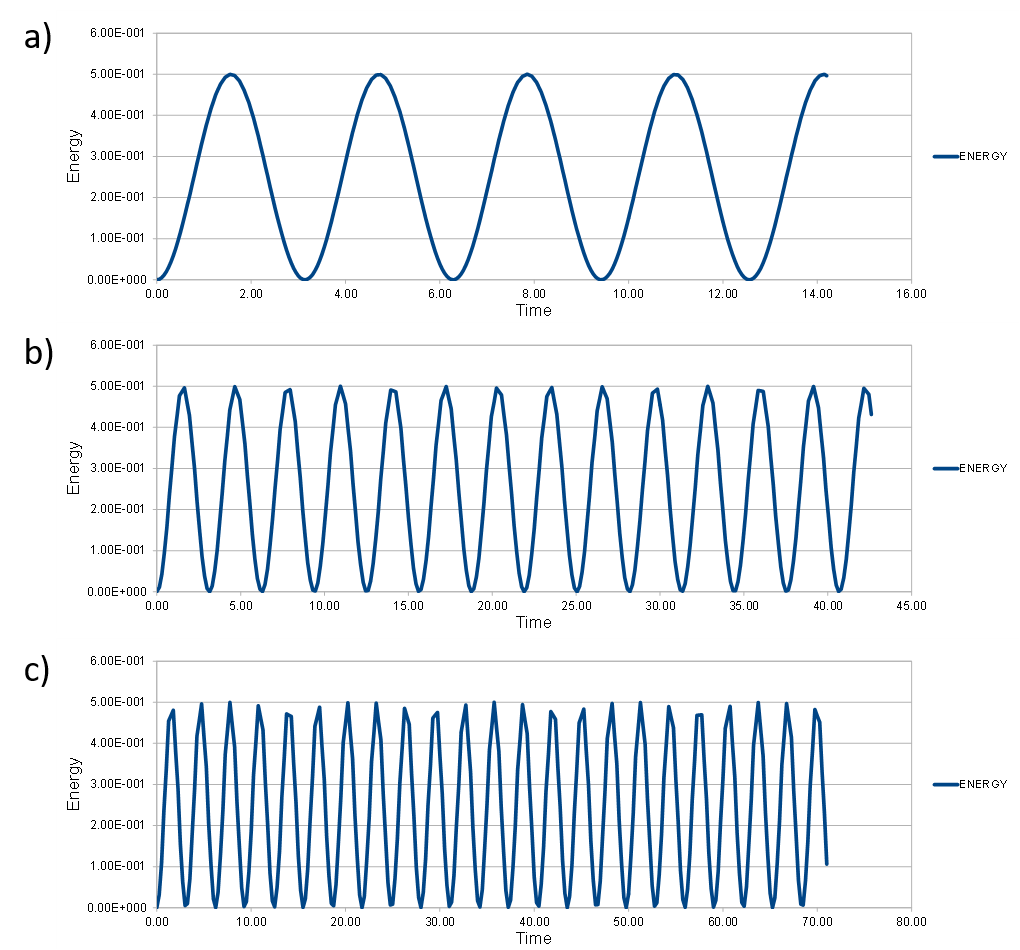This screenshot has height=950, width=1020.
Task: Click 6.00E-001 tick label in chart a
Action: click(x=117, y=33)
